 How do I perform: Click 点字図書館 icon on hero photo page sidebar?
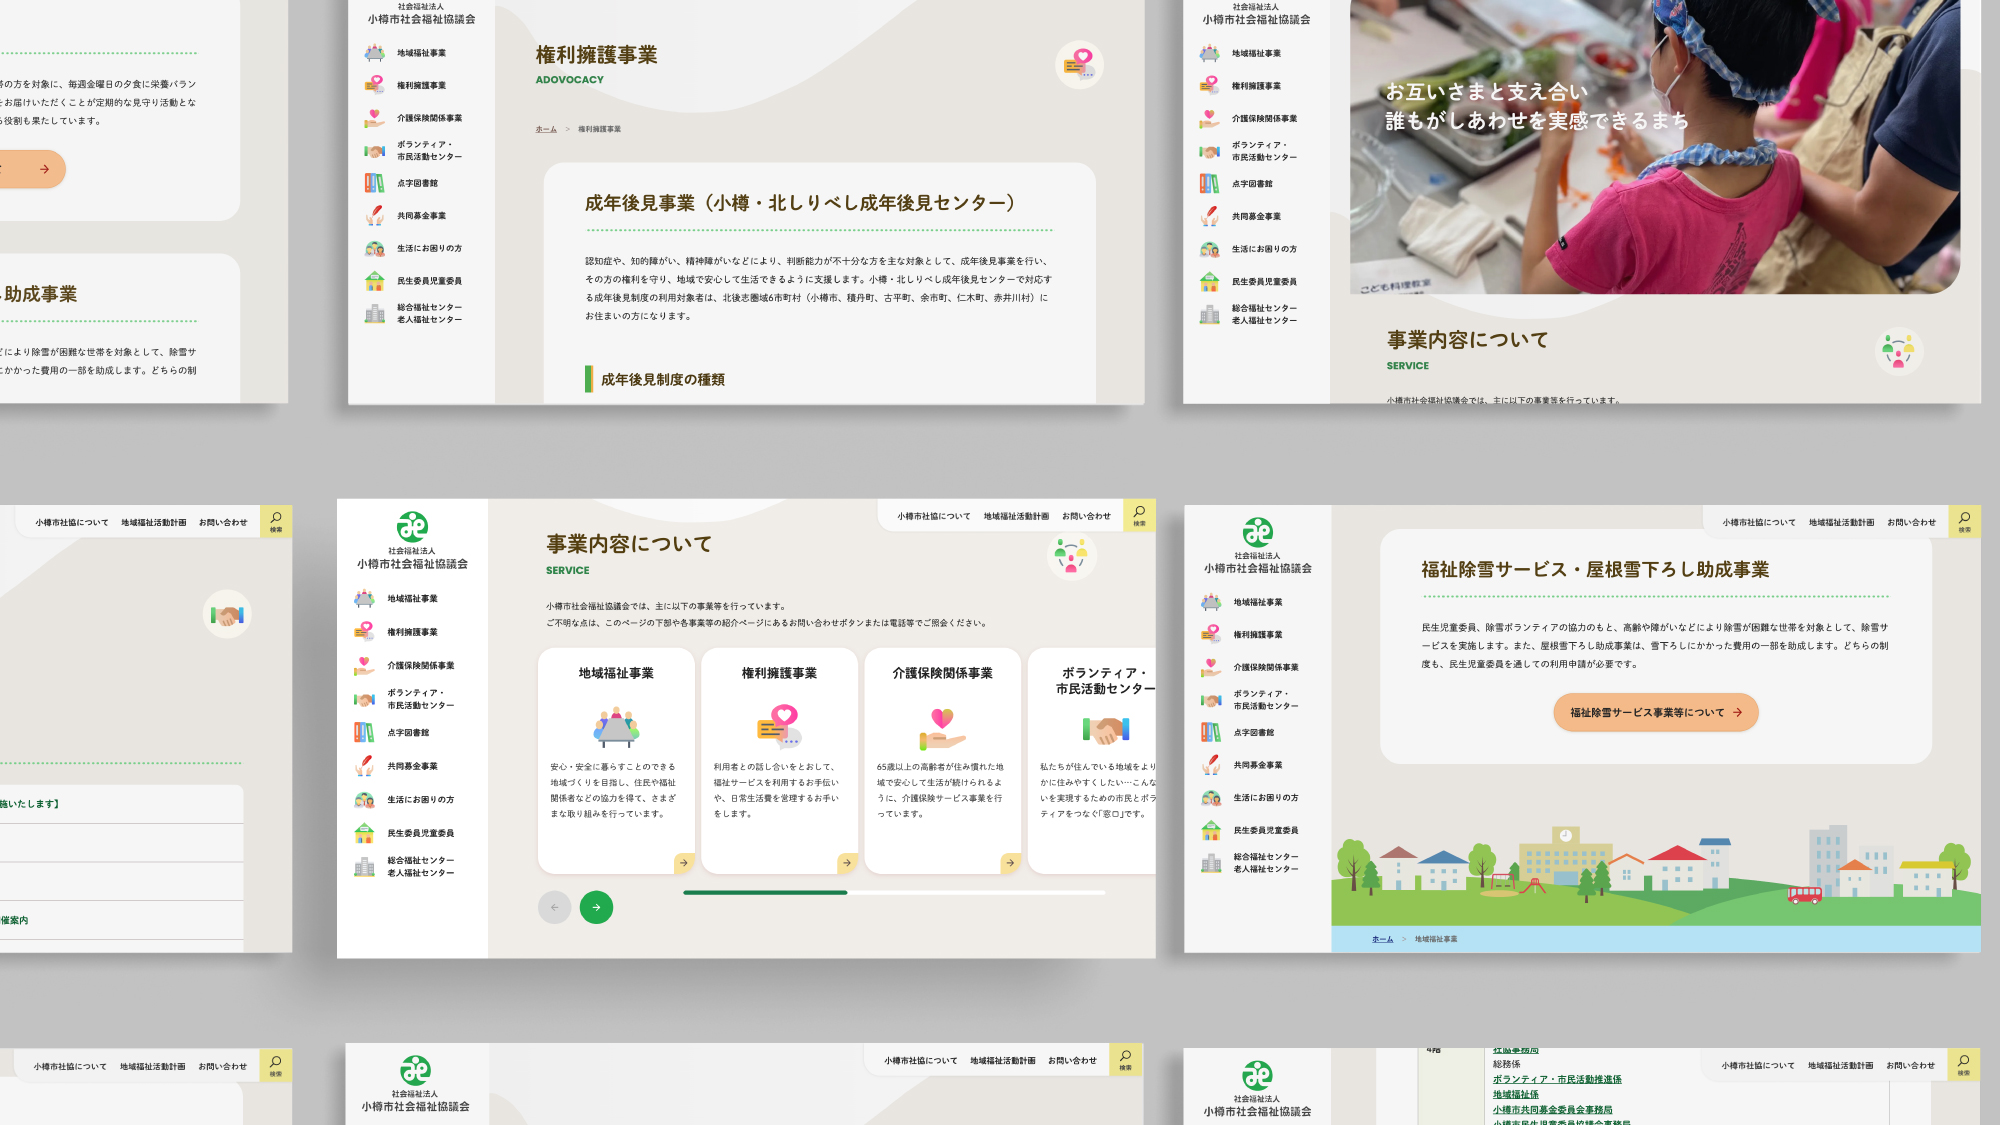(1209, 184)
